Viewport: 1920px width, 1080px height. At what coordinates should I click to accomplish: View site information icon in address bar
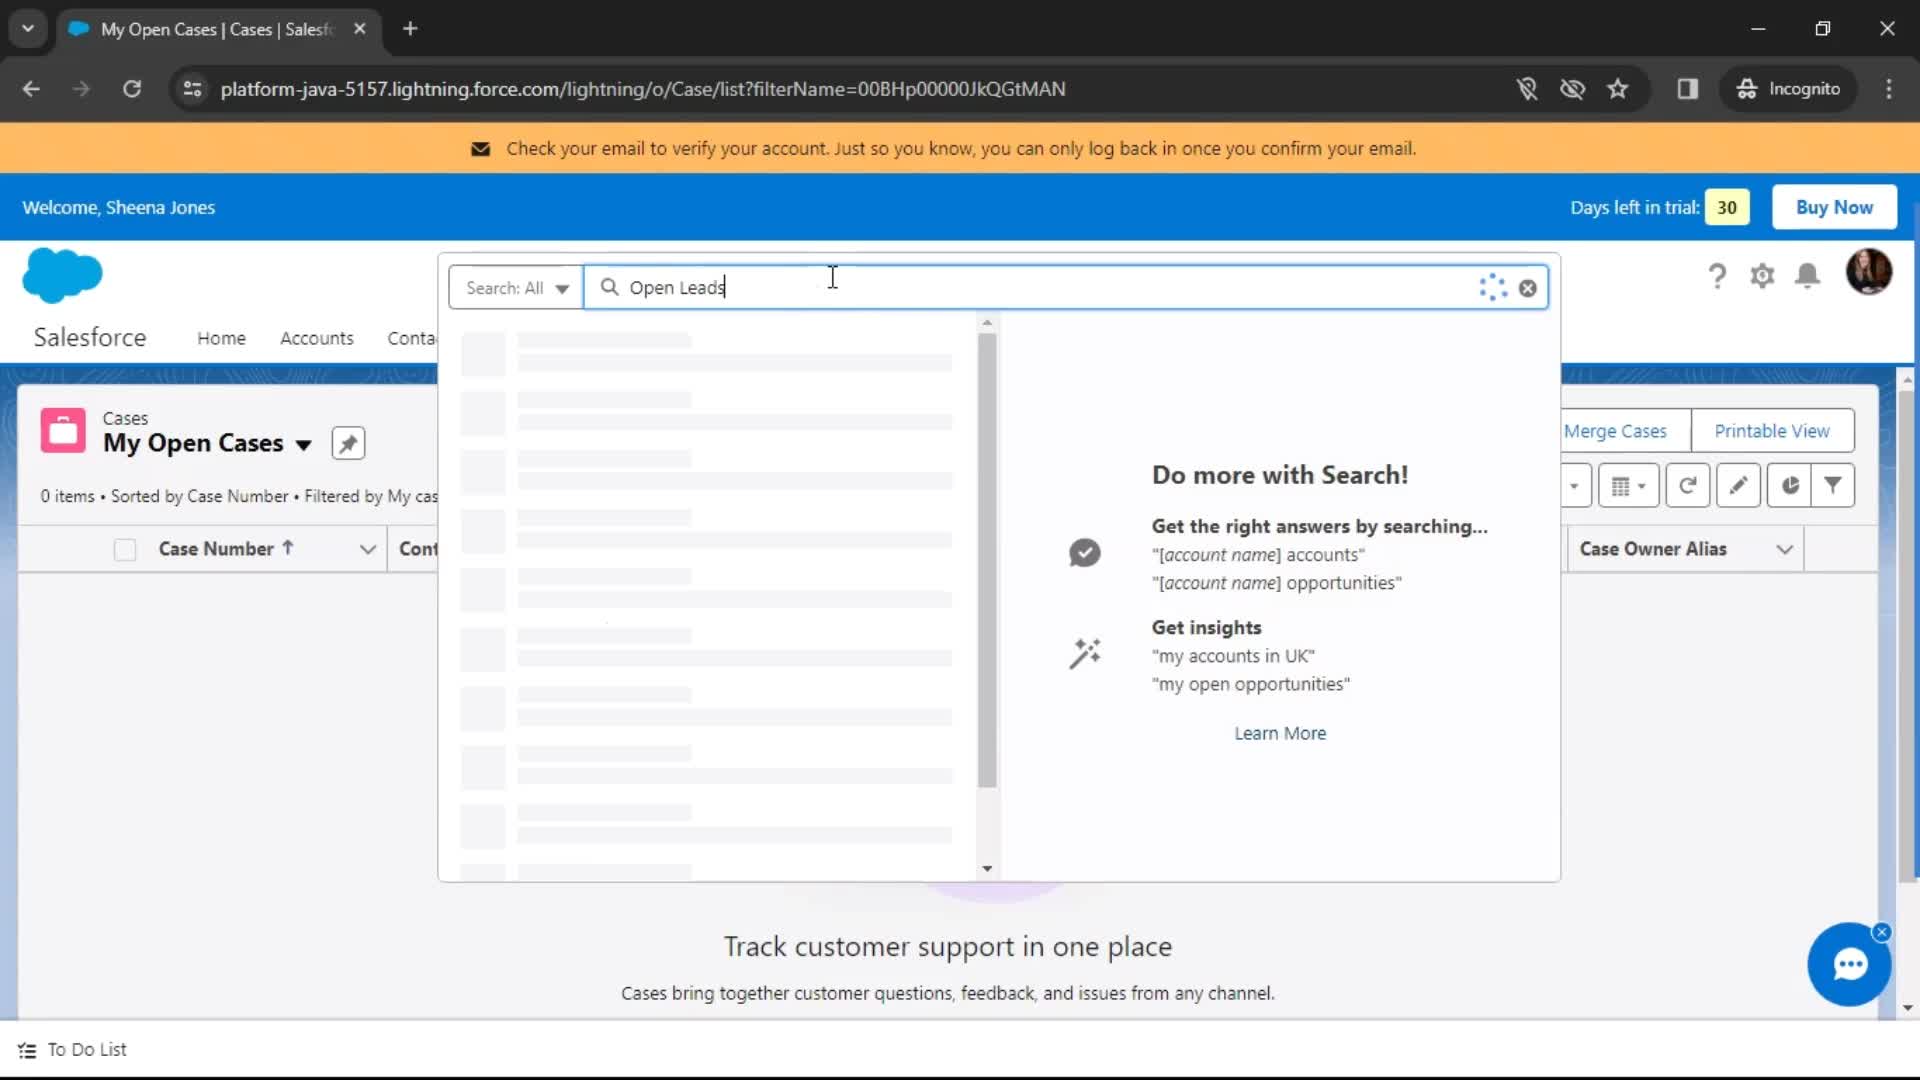(x=192, y=89)
